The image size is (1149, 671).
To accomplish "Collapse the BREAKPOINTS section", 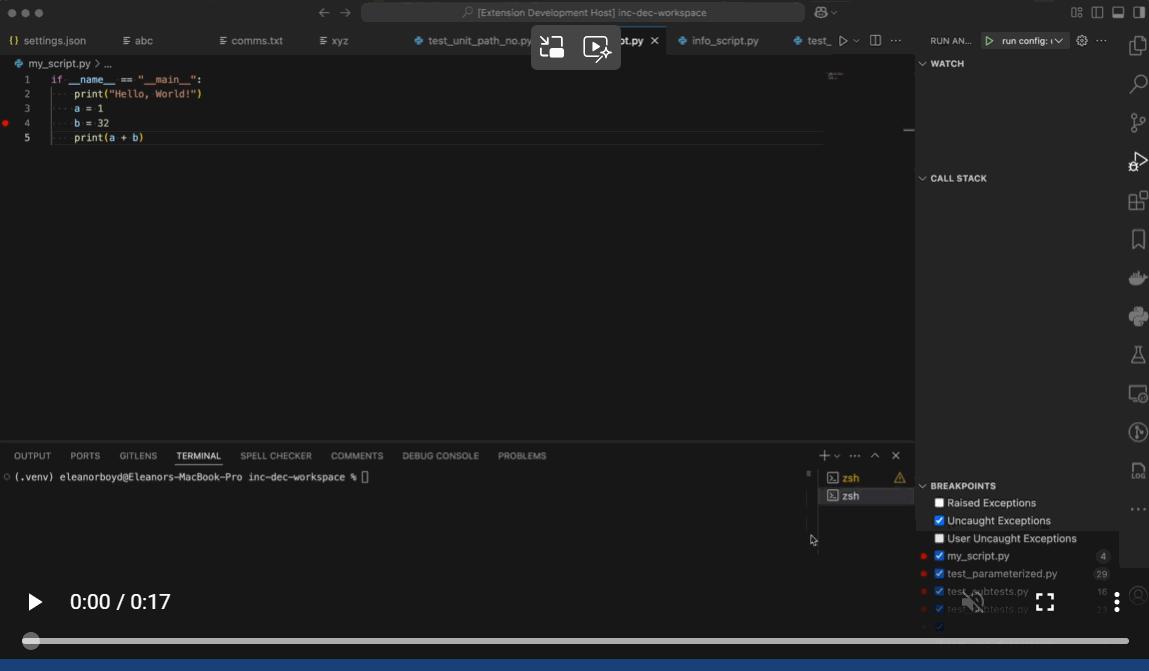I will 922,486.
